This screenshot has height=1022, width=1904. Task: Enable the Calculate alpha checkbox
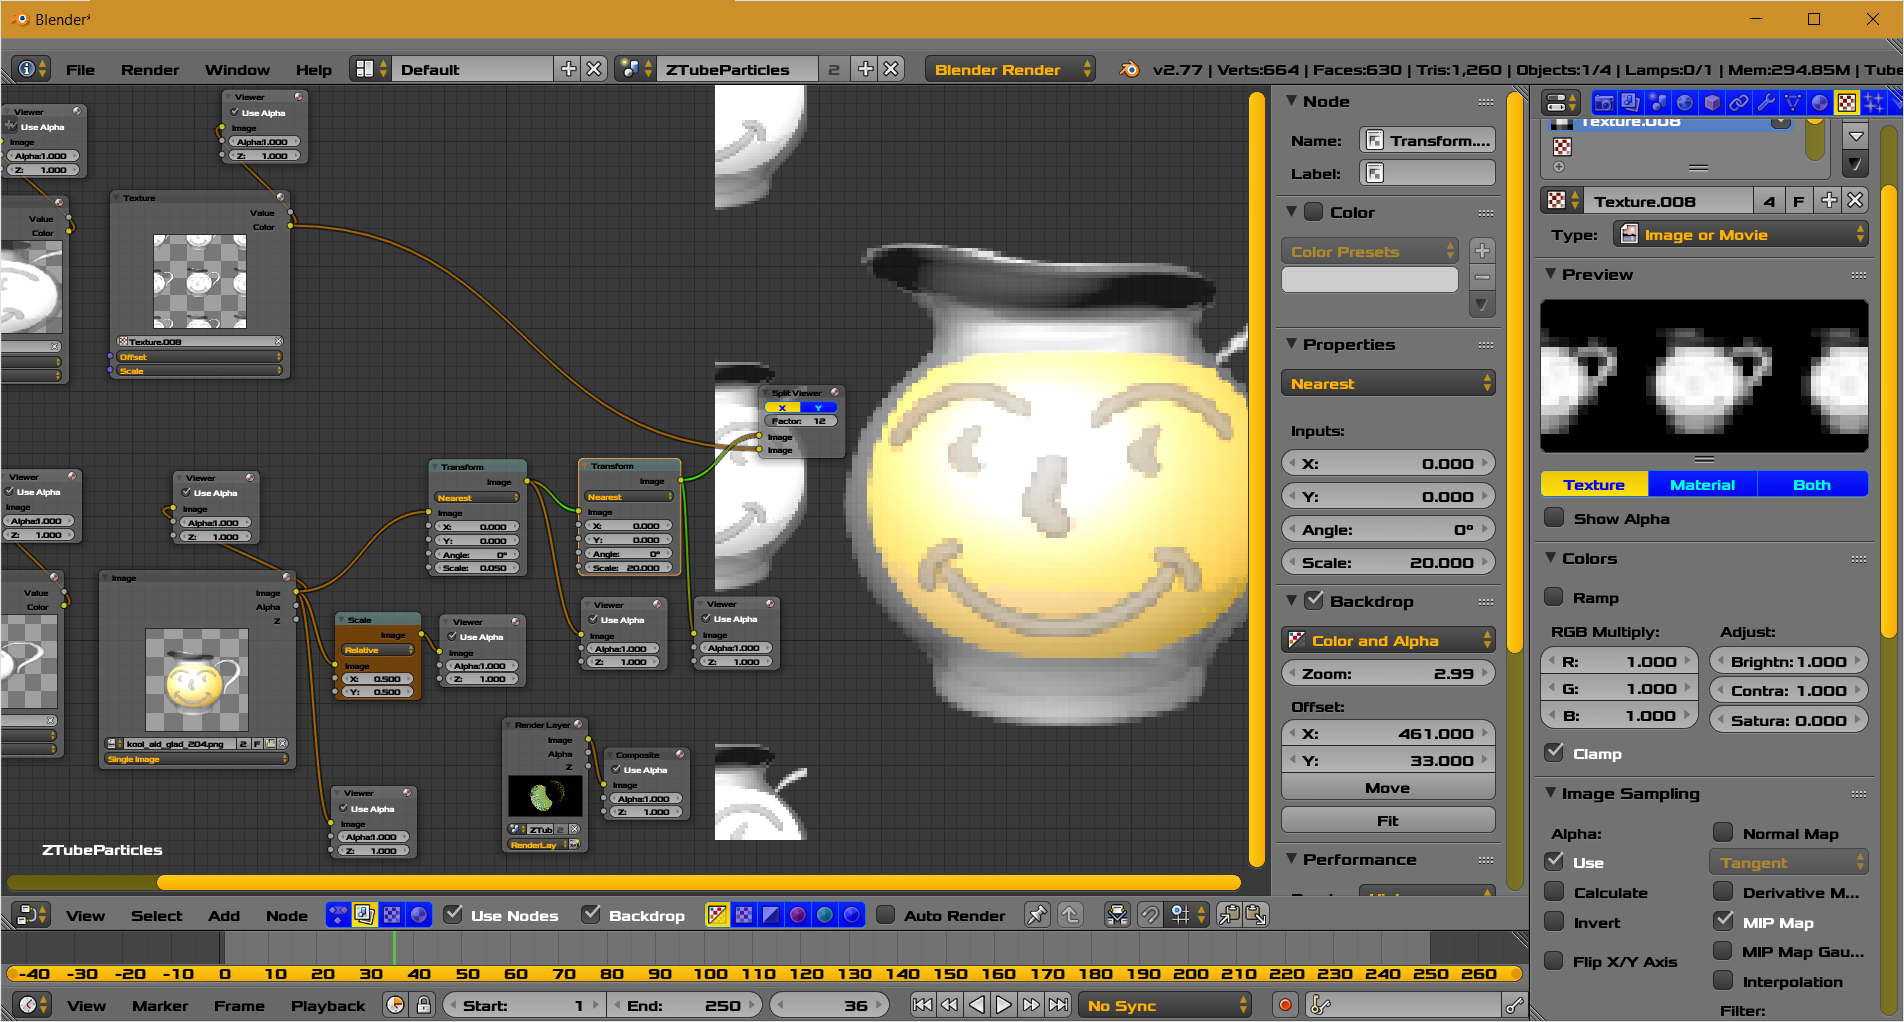1555,892
